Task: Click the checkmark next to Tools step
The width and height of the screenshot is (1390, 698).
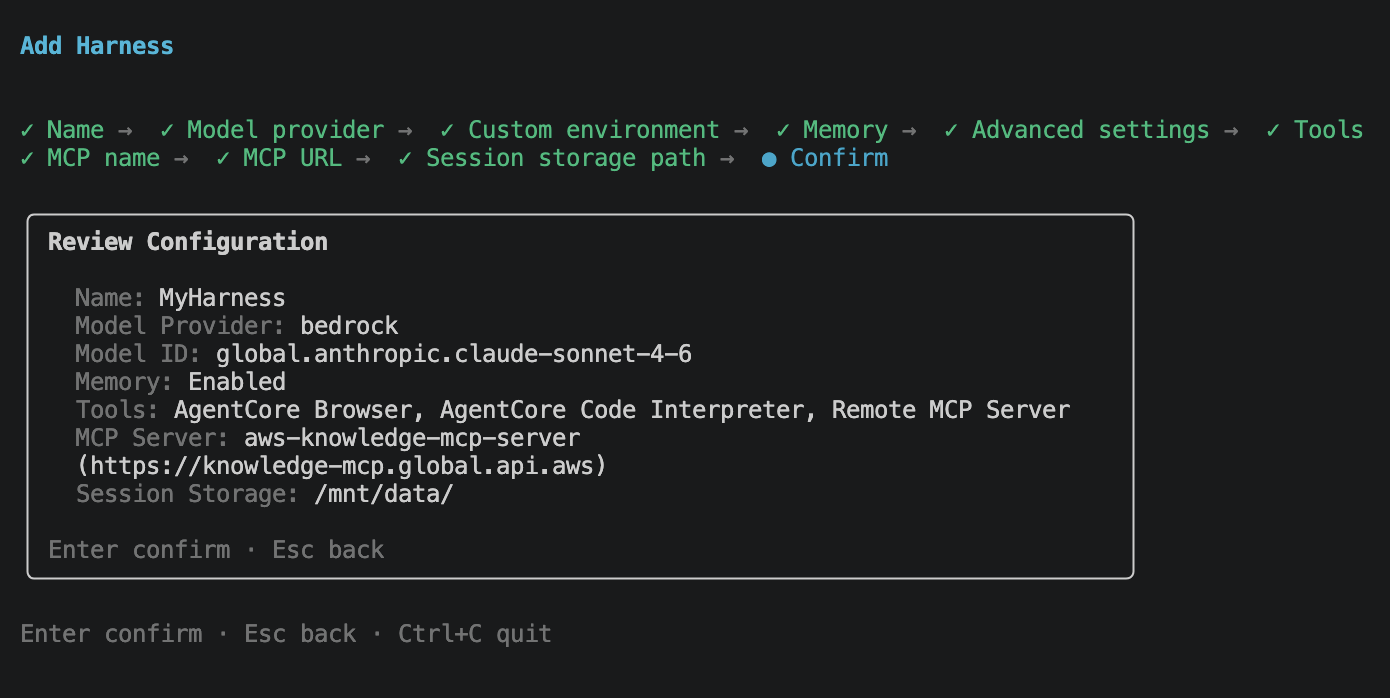Action: pyautogui.click(x=1273, y=130)
